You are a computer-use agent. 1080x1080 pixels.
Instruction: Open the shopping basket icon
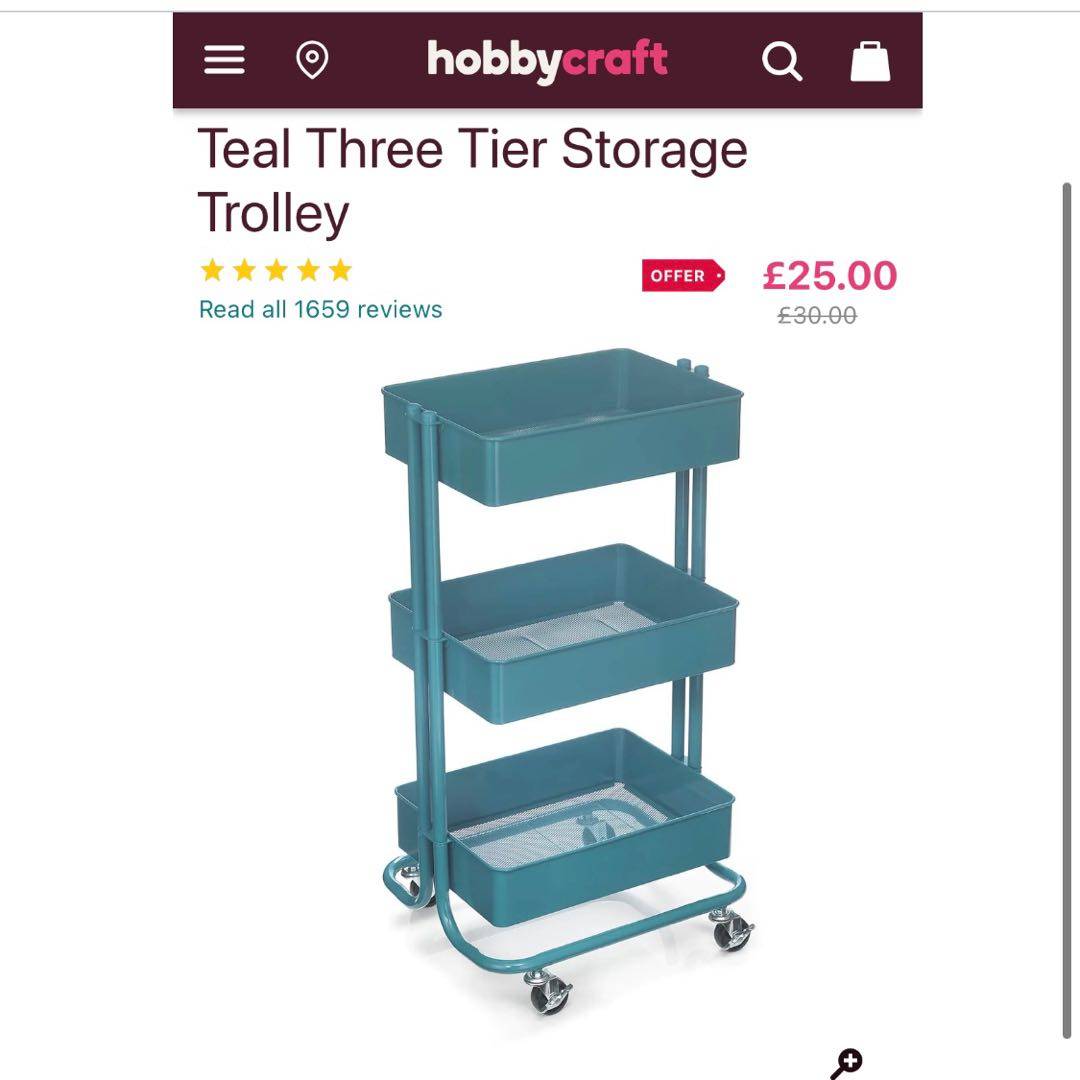pyautogui.click(x=869, y=61)
